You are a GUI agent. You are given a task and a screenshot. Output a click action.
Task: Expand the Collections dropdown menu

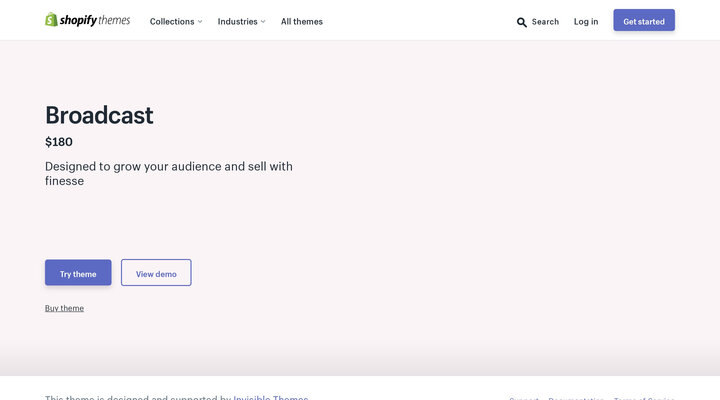(176, 22)
